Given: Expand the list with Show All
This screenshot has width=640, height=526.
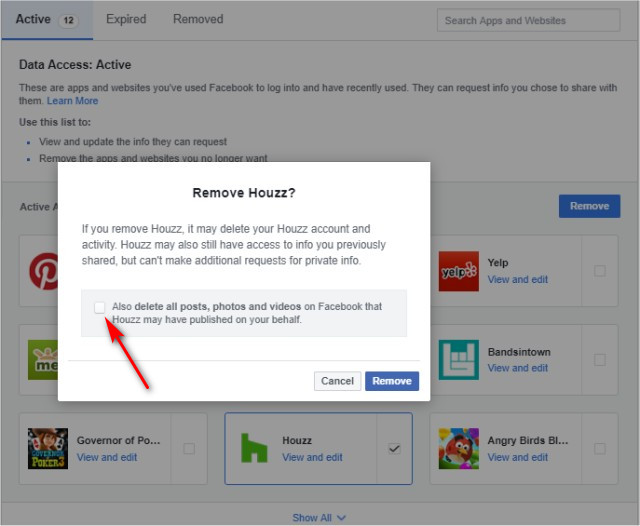Looking at the screenshot, I should pyautogui.click(x=319, y=518).
